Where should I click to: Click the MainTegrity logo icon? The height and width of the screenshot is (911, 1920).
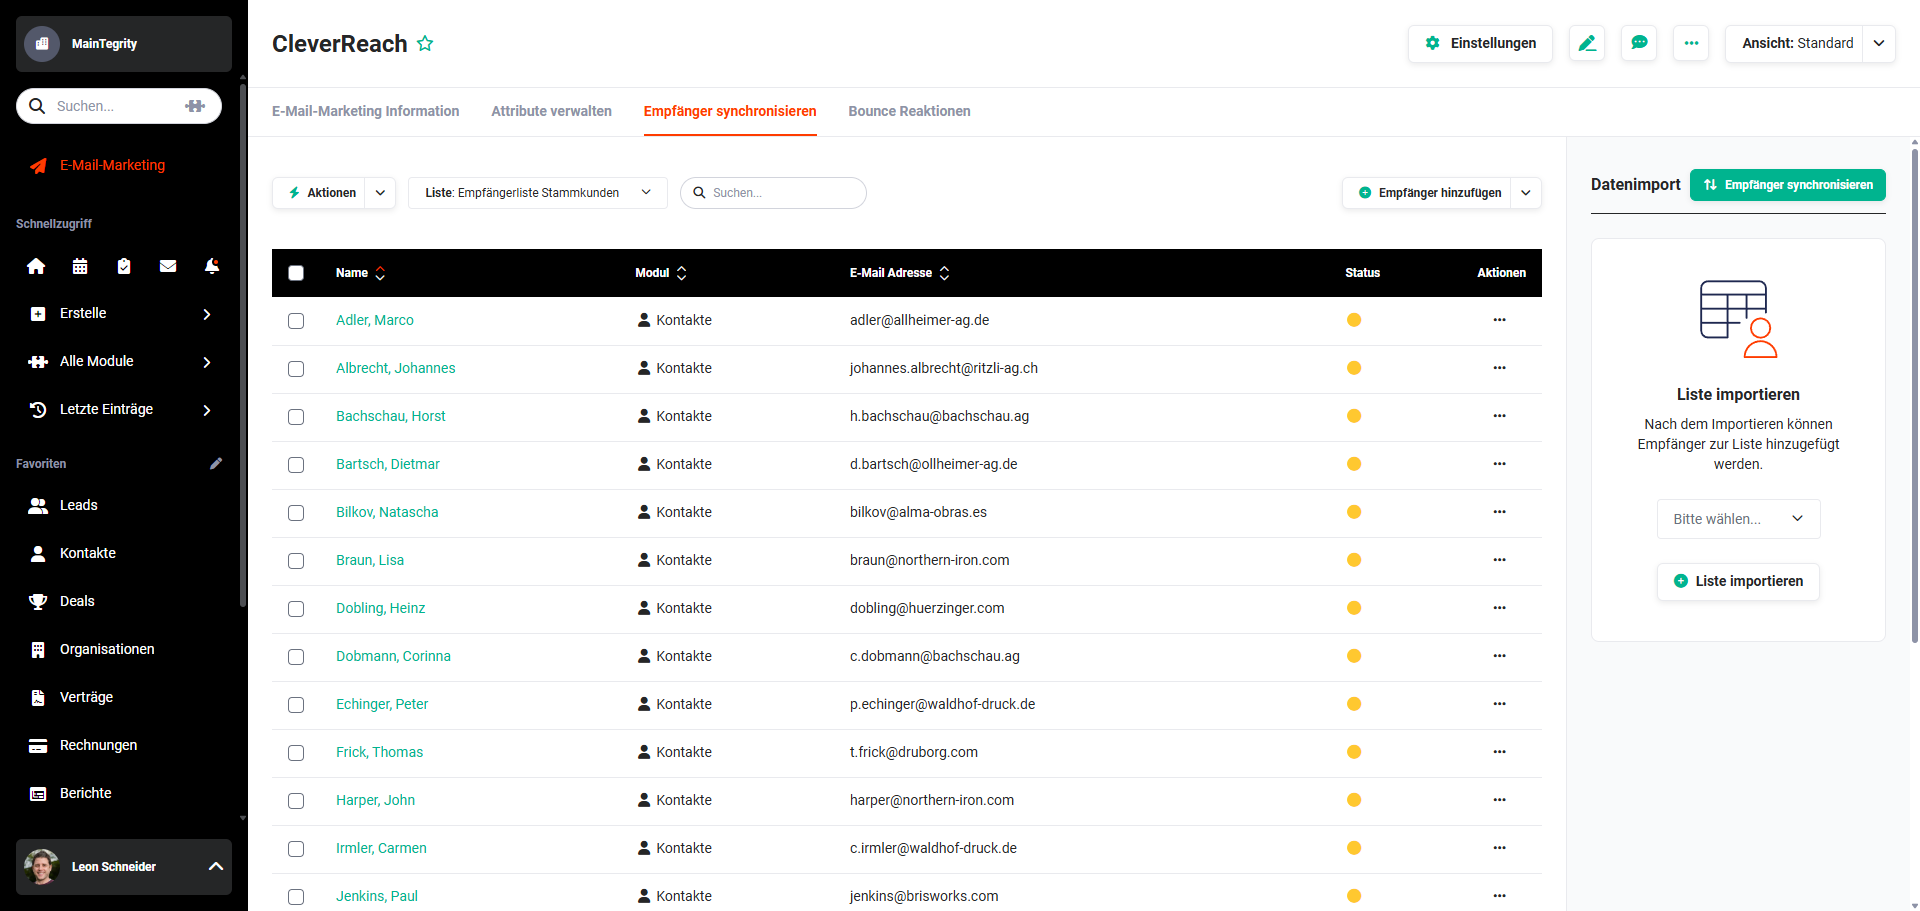(42, 44)
